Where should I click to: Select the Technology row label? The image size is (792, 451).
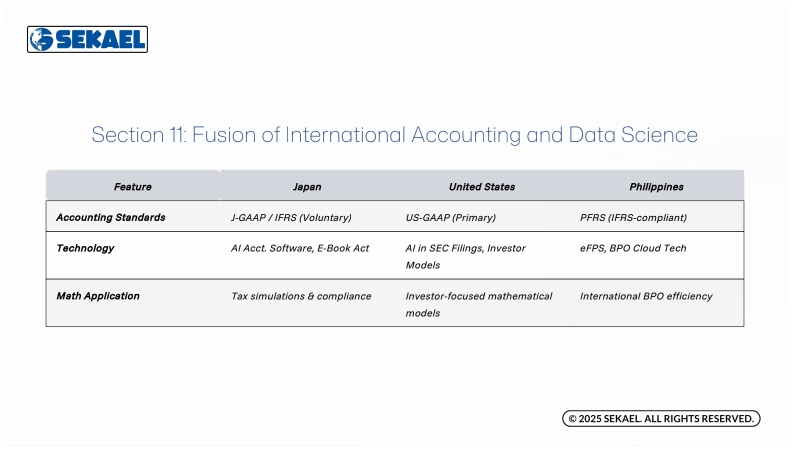point(85,248)
